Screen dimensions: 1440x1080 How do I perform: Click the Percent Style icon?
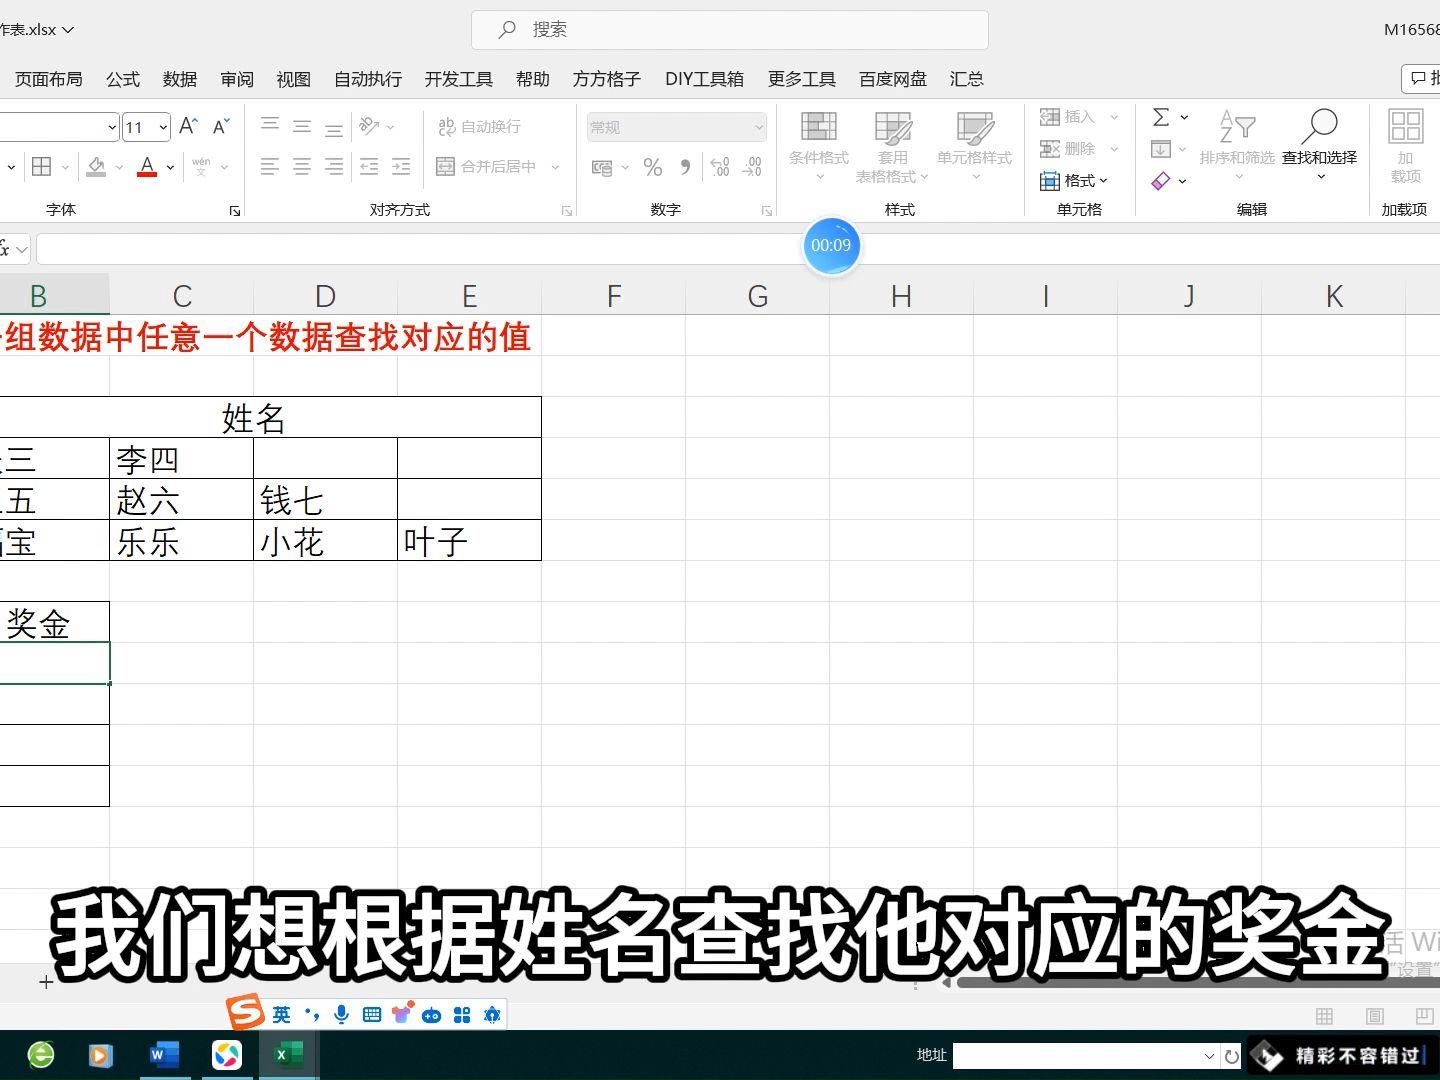[653, 167]
